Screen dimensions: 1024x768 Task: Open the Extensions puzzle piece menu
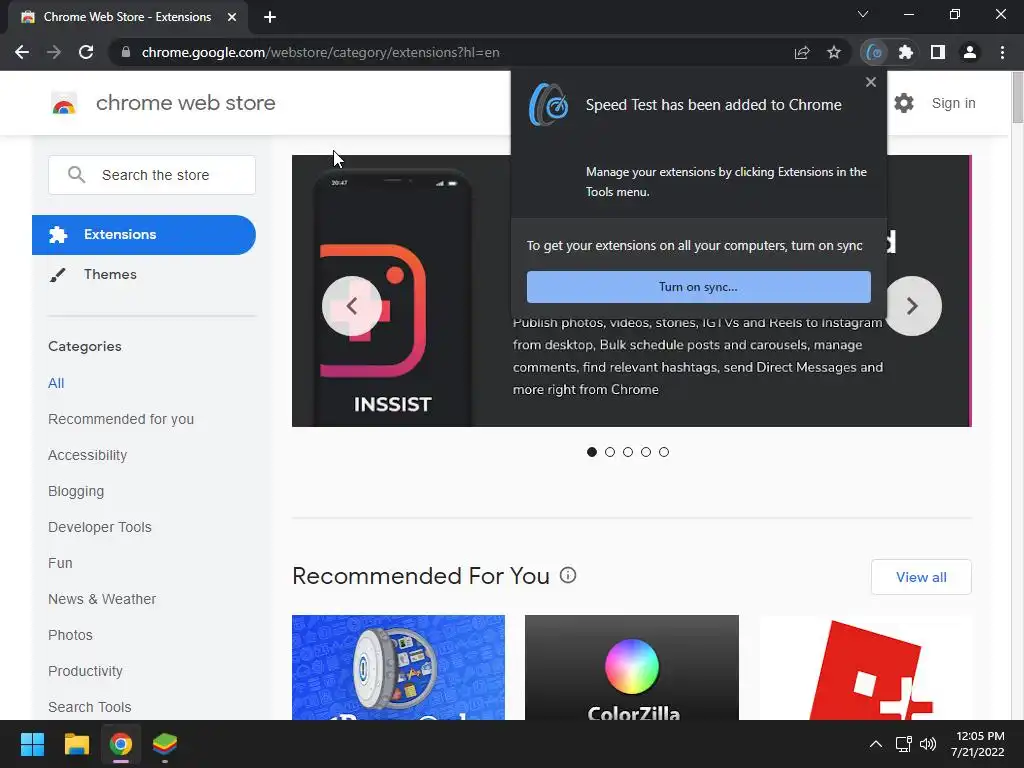tap(906, 52)
